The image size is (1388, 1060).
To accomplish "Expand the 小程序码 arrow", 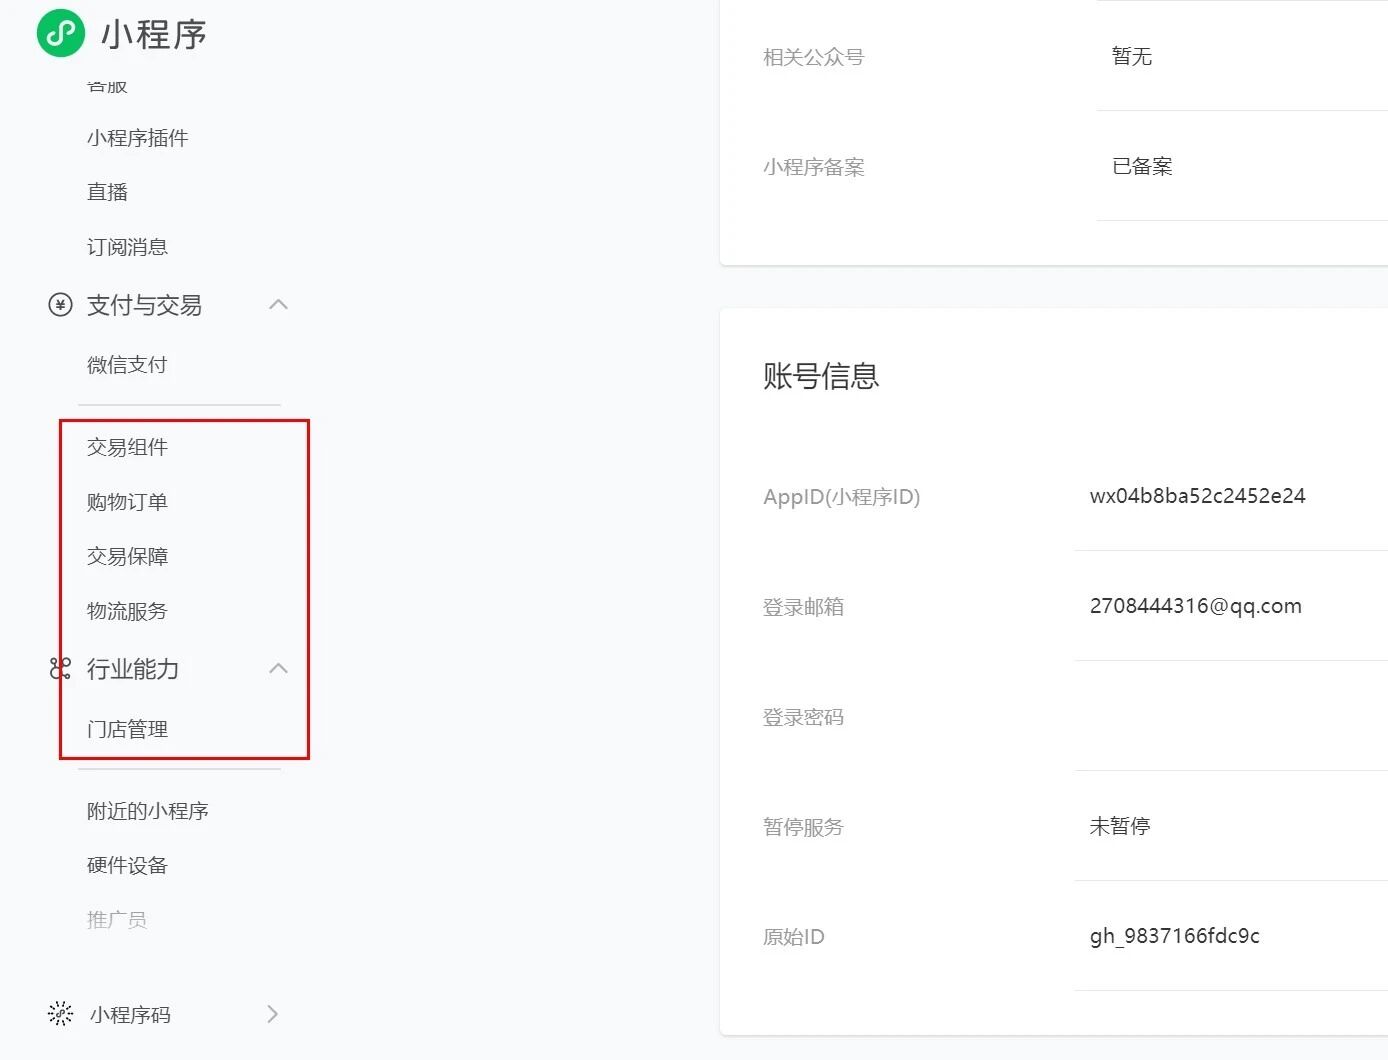I will (273, 1014).
